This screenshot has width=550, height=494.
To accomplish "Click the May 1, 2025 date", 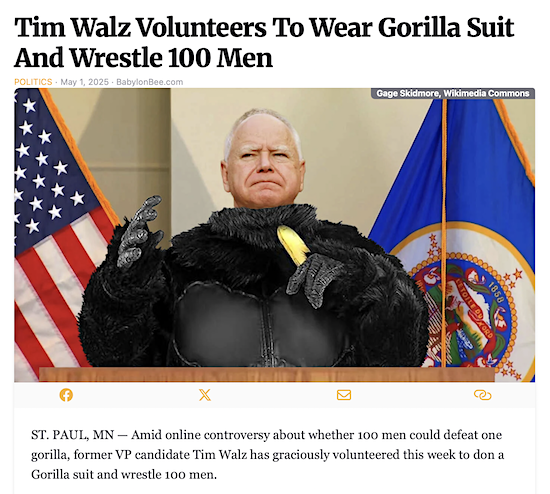I will pos(85,82).
